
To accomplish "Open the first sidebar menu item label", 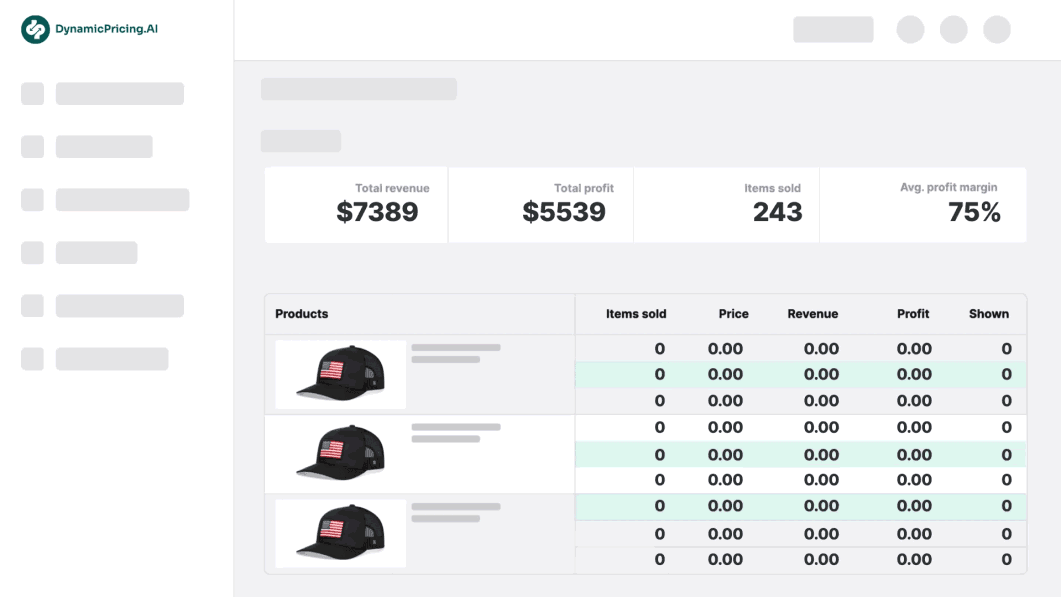I will 120,94.
